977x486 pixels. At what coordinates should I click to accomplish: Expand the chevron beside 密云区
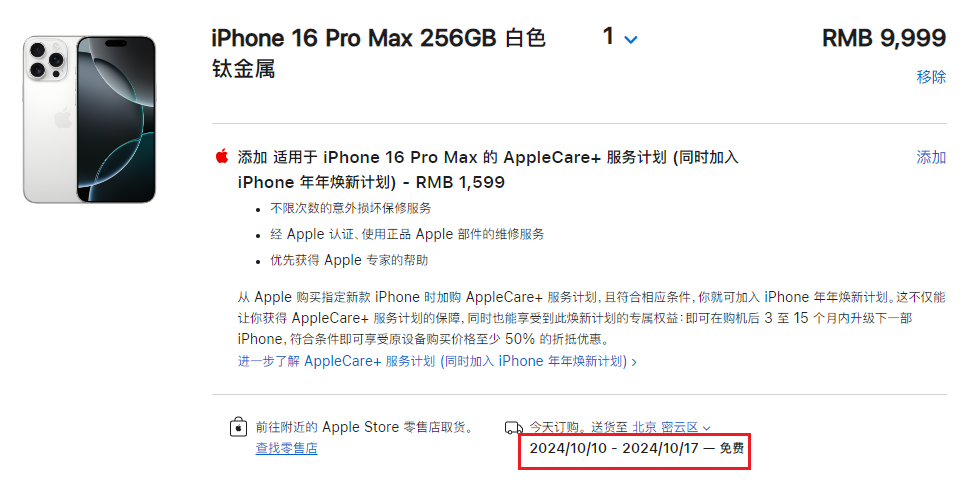click(x=706, y=428)
